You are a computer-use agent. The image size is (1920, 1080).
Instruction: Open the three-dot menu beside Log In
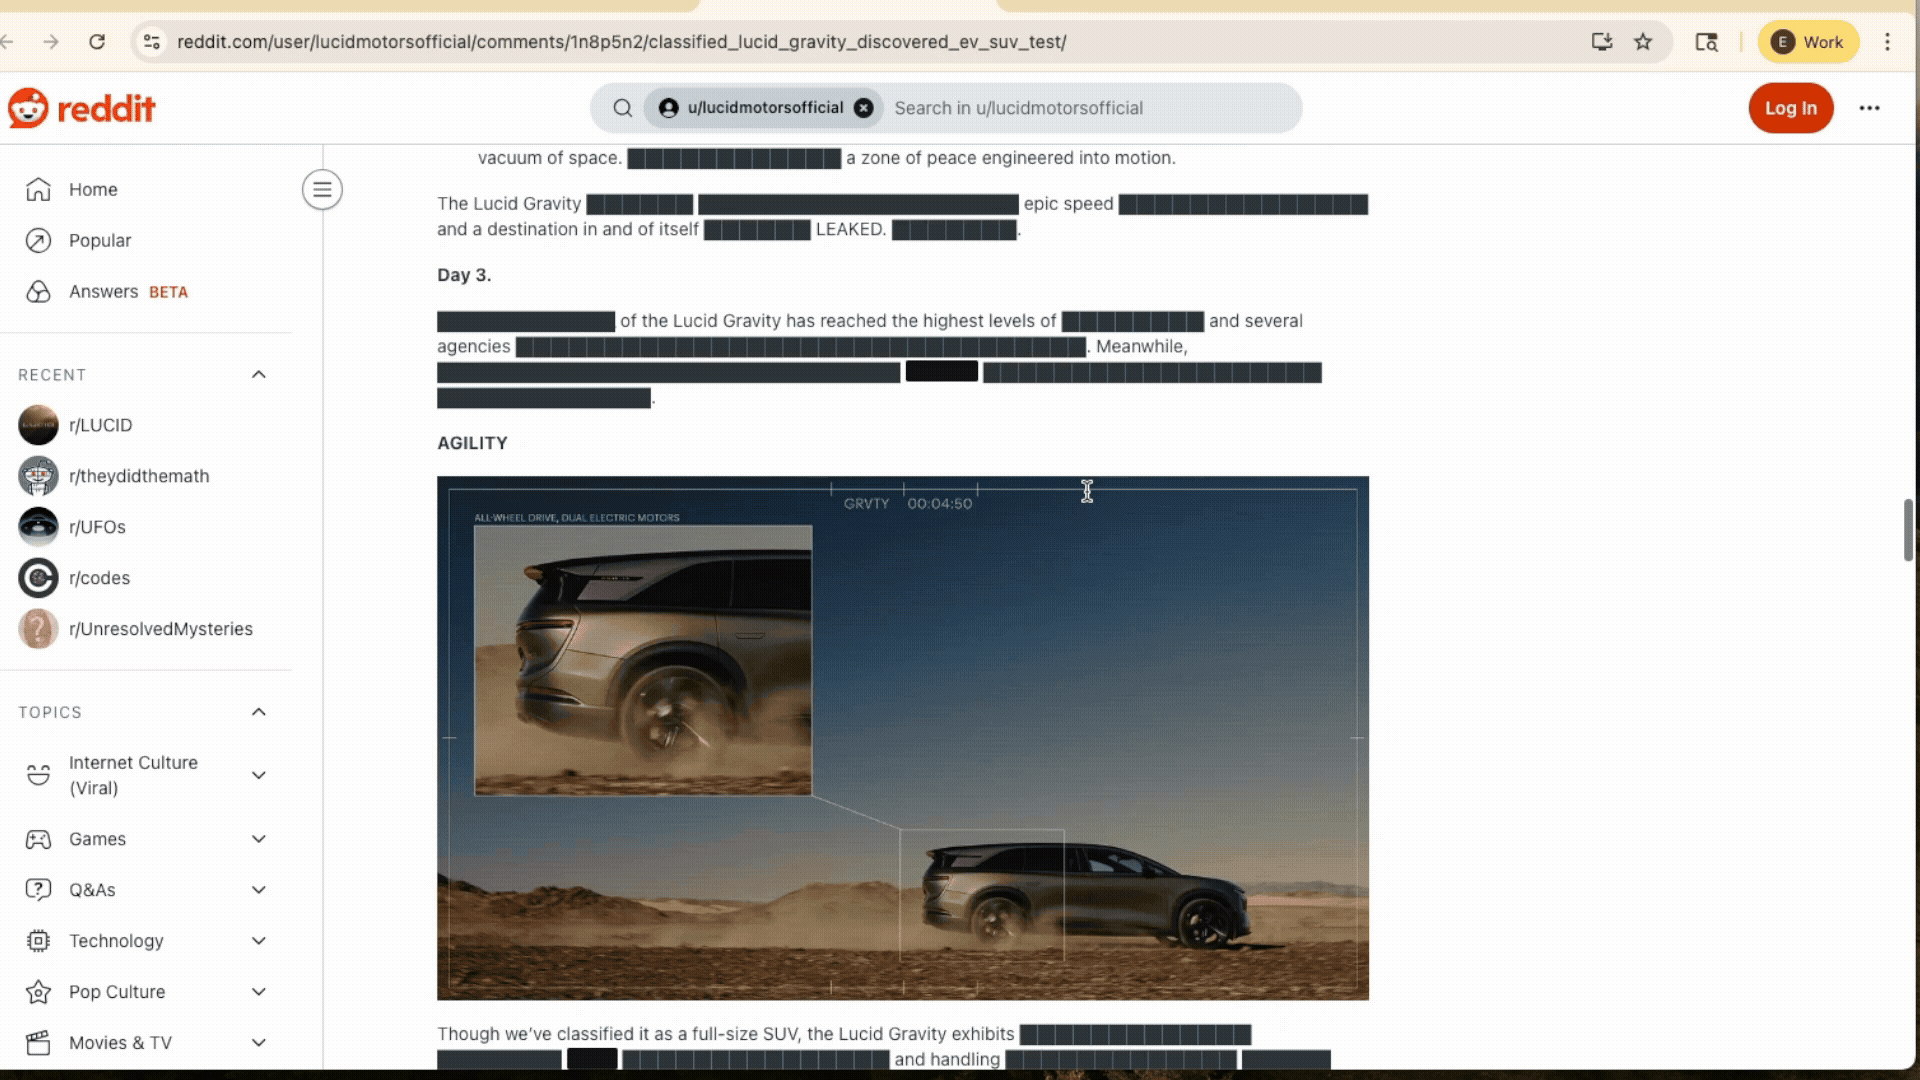[1869, 108]
